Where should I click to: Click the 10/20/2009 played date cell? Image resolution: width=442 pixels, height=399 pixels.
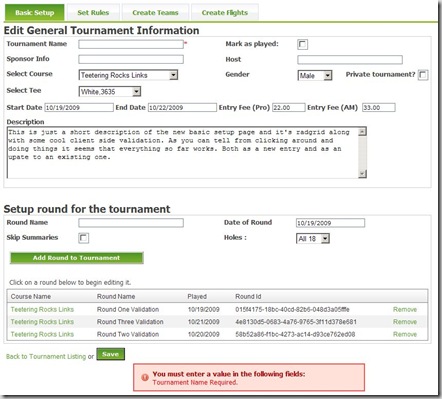pyautogui.click(x=204, y=334)
